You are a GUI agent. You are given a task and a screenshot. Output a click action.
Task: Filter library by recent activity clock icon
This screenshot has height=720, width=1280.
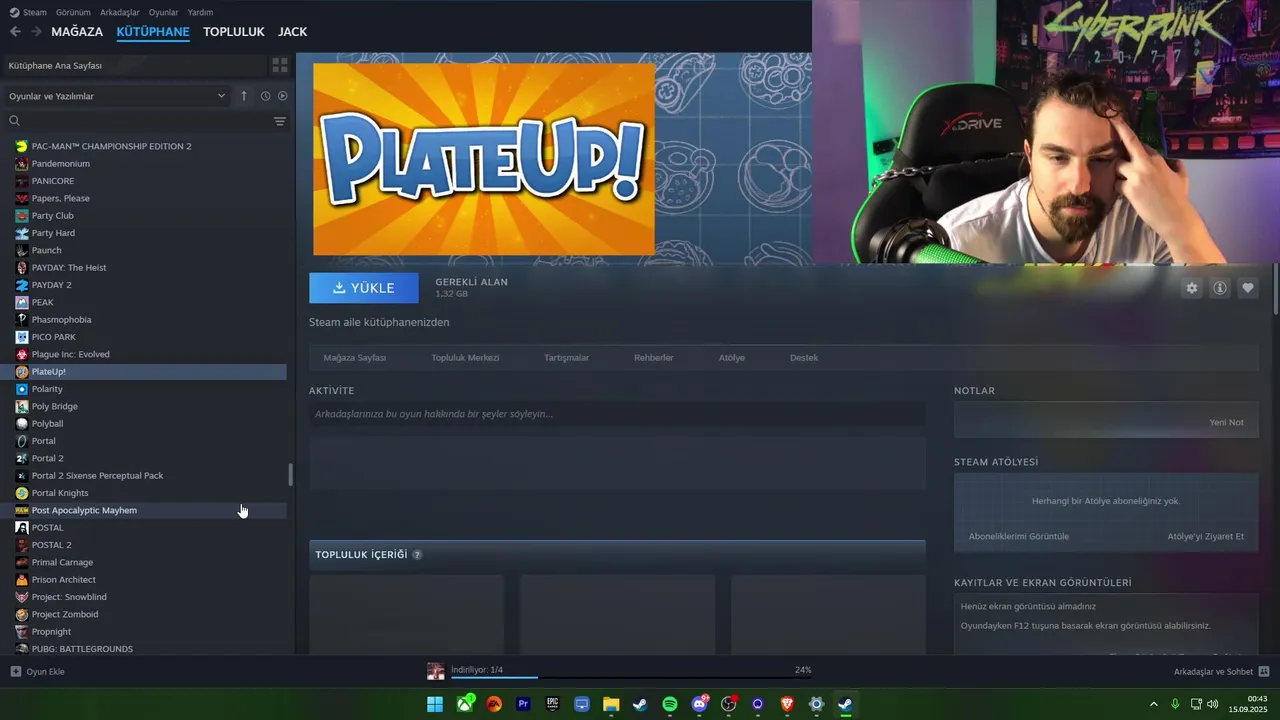click(265, 96)
